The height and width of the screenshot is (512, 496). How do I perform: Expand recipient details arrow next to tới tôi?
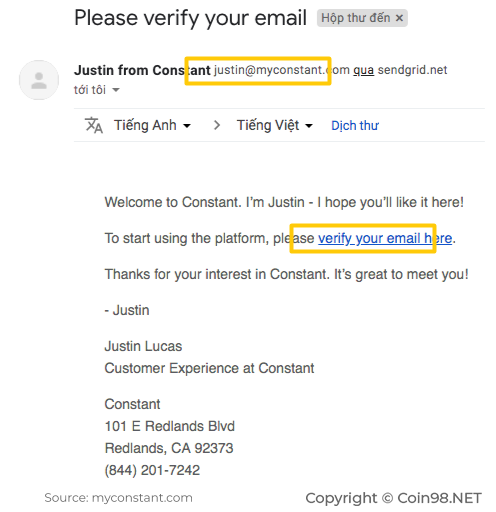pos(116,90)
